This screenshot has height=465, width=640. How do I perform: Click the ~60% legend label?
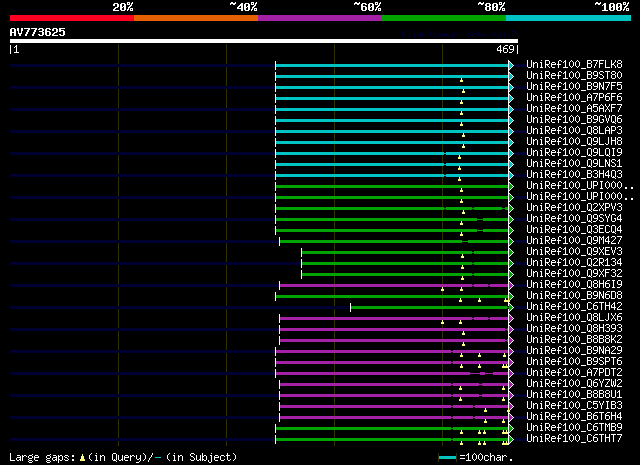tap(367, 7)
